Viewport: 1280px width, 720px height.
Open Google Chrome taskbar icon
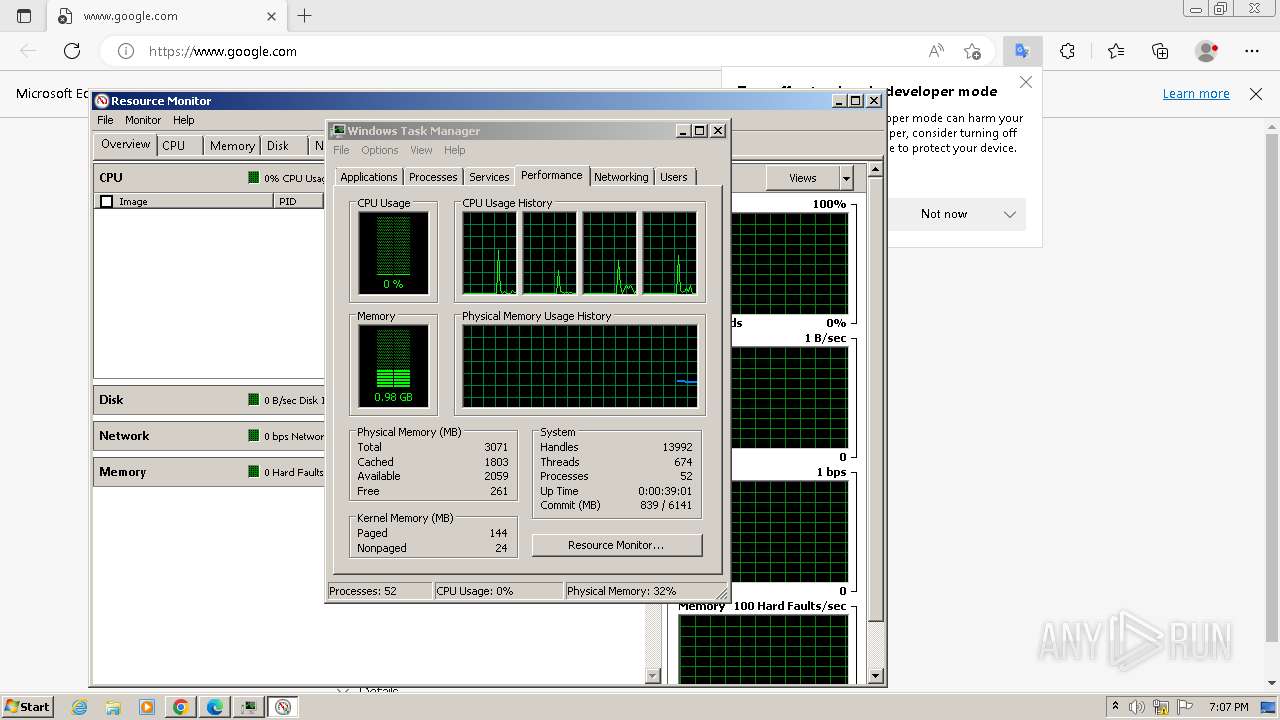click(x=181, y=707)
